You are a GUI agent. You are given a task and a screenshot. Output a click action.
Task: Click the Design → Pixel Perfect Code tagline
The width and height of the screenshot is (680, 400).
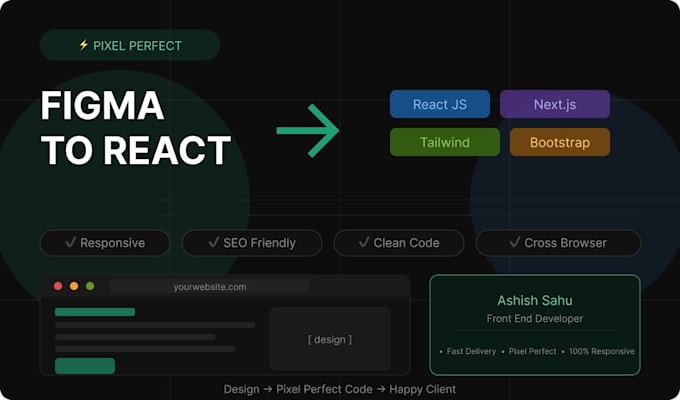tap(340, 389)
